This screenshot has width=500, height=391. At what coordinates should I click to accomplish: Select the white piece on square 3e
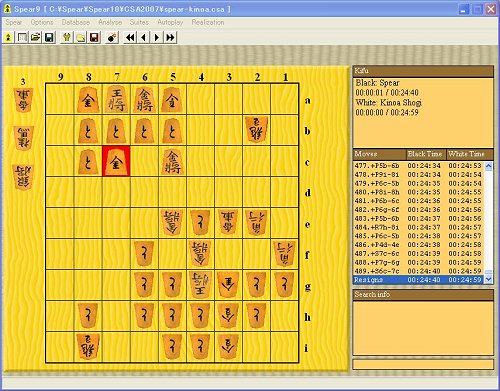pyautogui.click(x=228, y=222)
